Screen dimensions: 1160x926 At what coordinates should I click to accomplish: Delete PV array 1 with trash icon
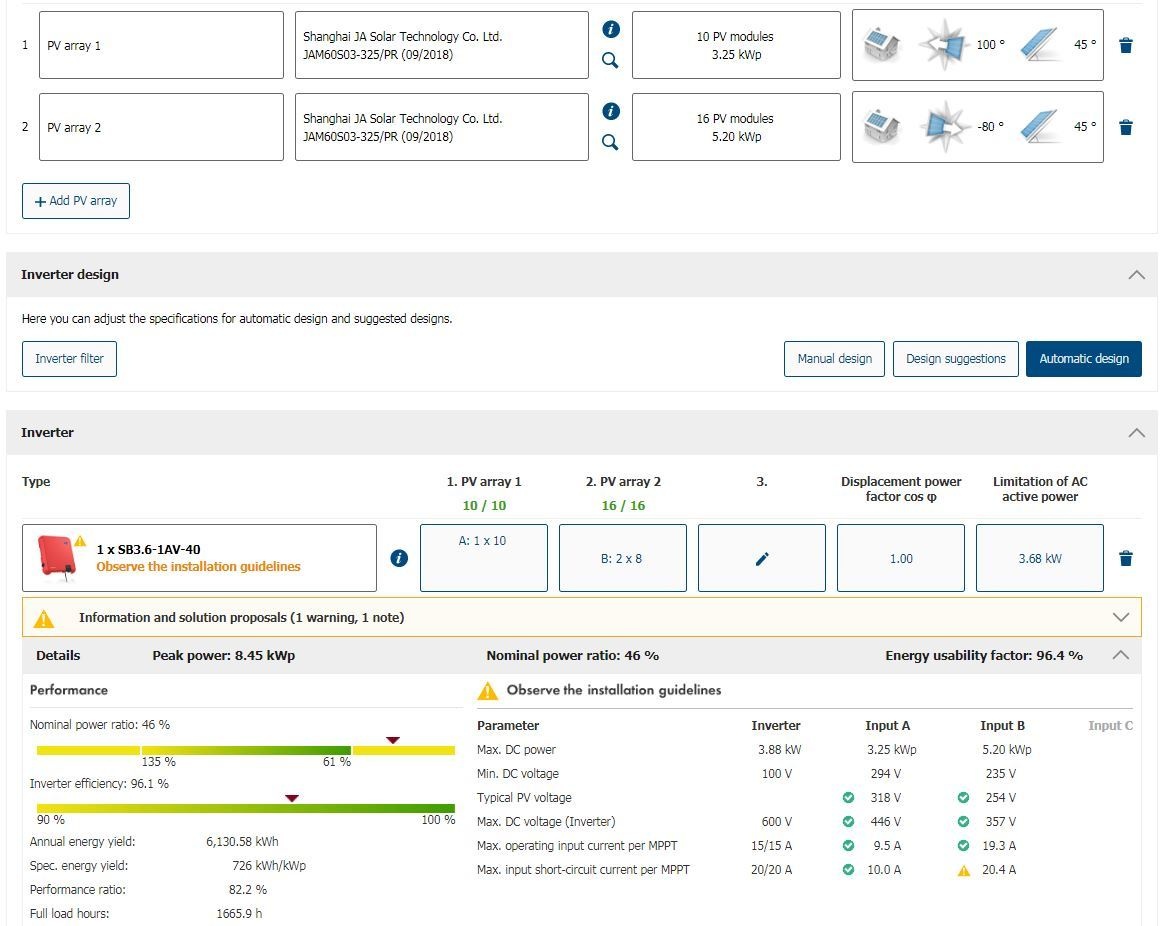pyautogui.click(x=1126, y=45)
